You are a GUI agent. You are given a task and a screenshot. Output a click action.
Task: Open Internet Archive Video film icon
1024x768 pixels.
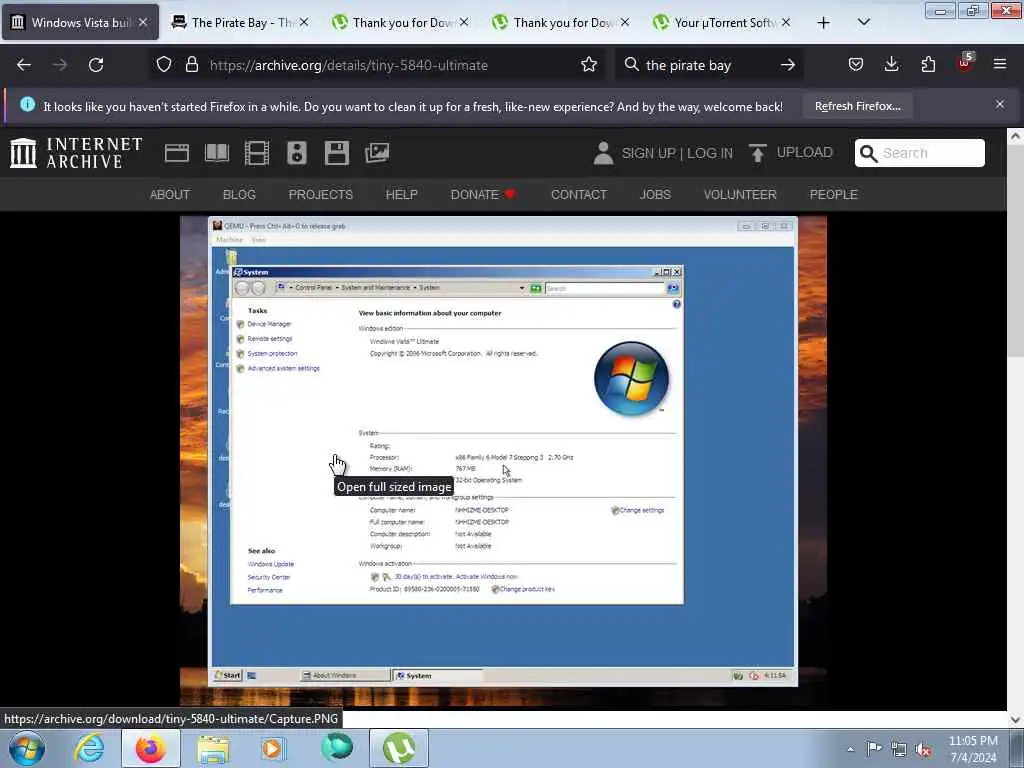tap(257, 153)
